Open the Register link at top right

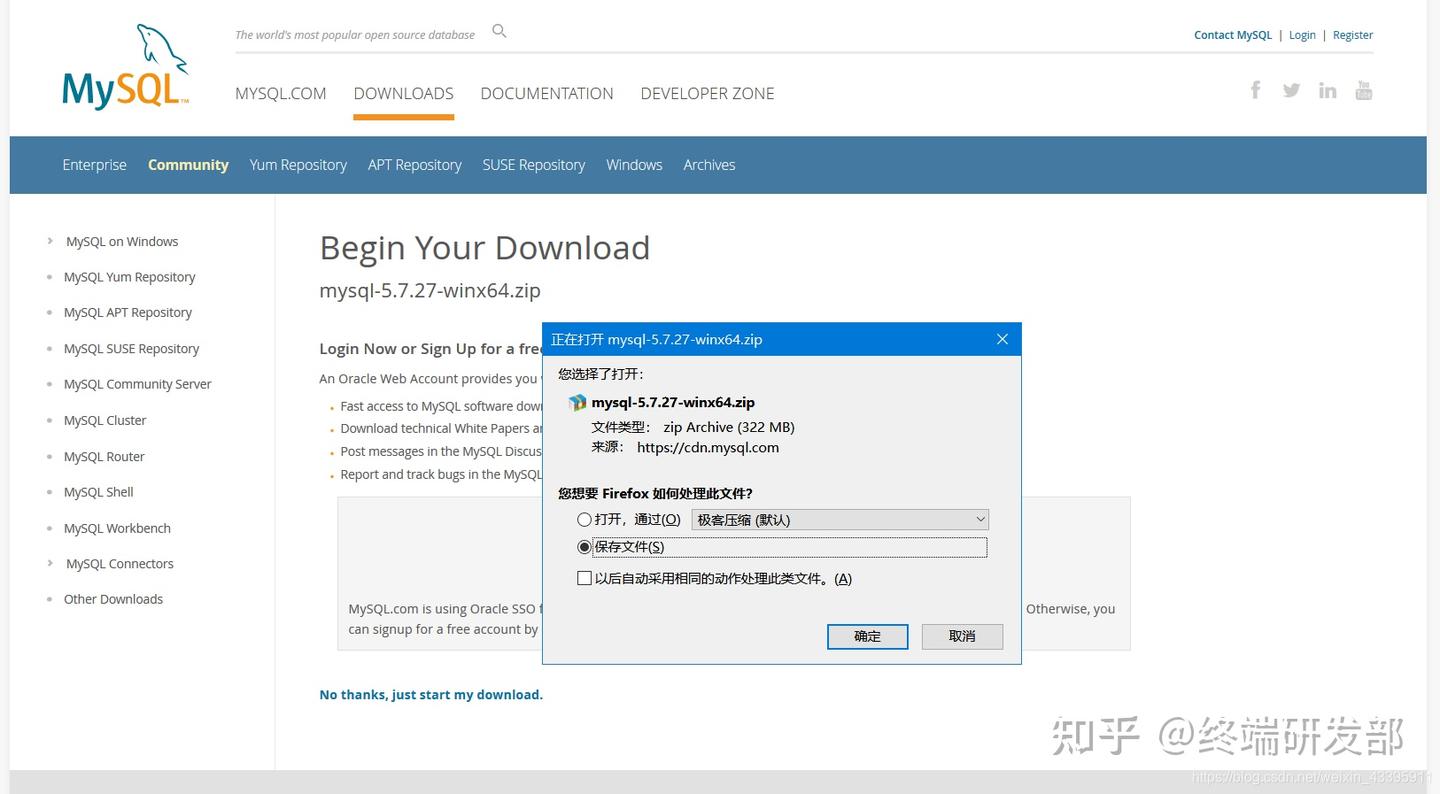point(1352,34)
